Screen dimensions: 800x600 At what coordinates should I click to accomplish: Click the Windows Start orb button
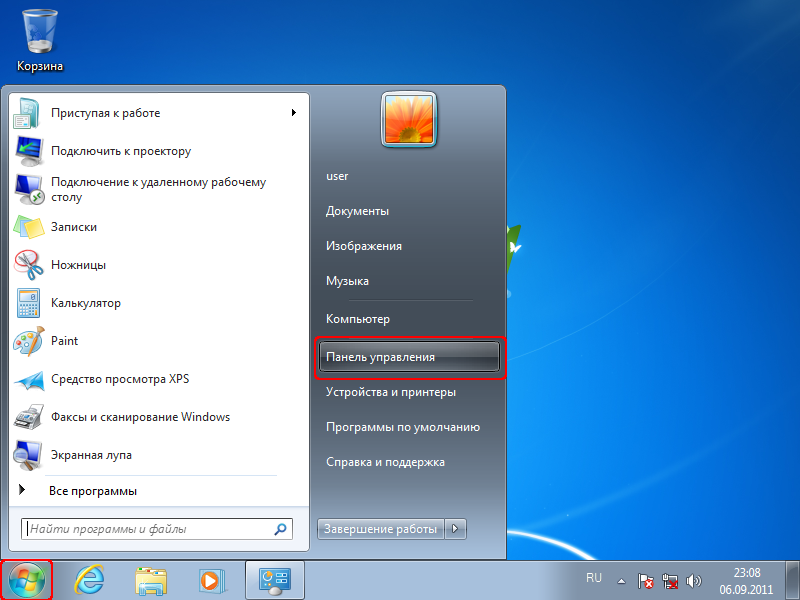(x=27, y=581)
